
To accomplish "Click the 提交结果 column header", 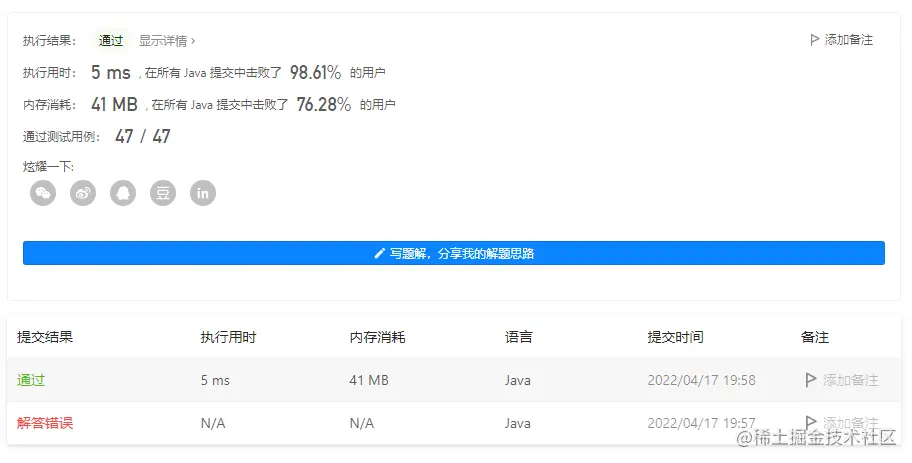I will coord(45,337).
